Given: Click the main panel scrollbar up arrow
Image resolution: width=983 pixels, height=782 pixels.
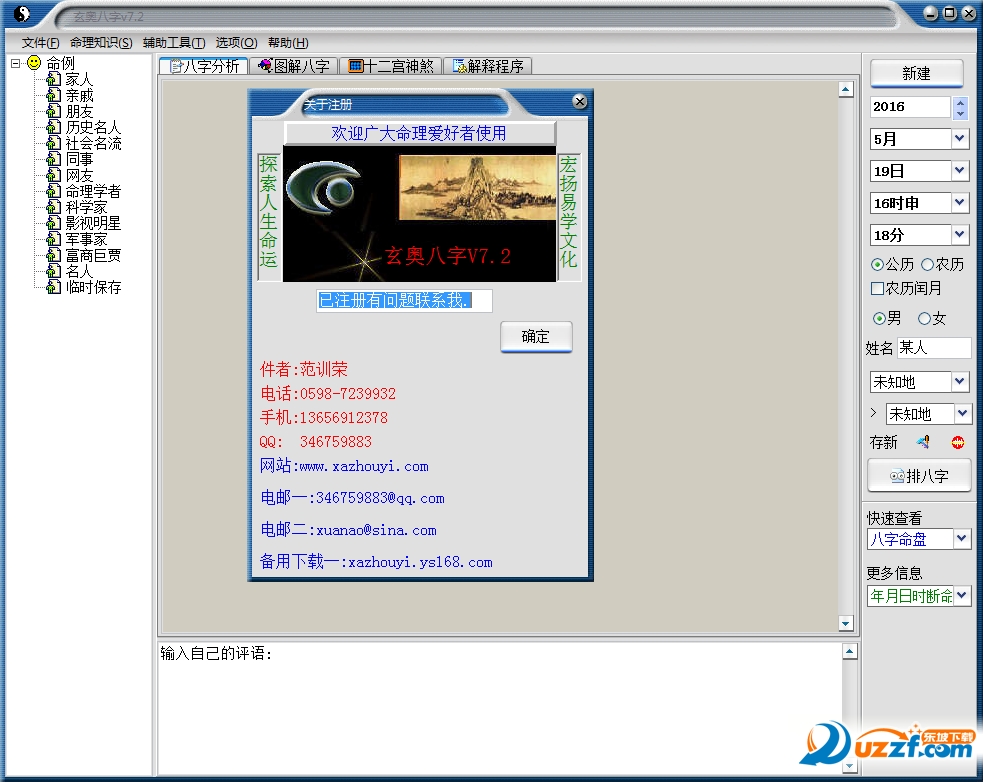Looking at the screenshot, I should [x=846, y=89].
